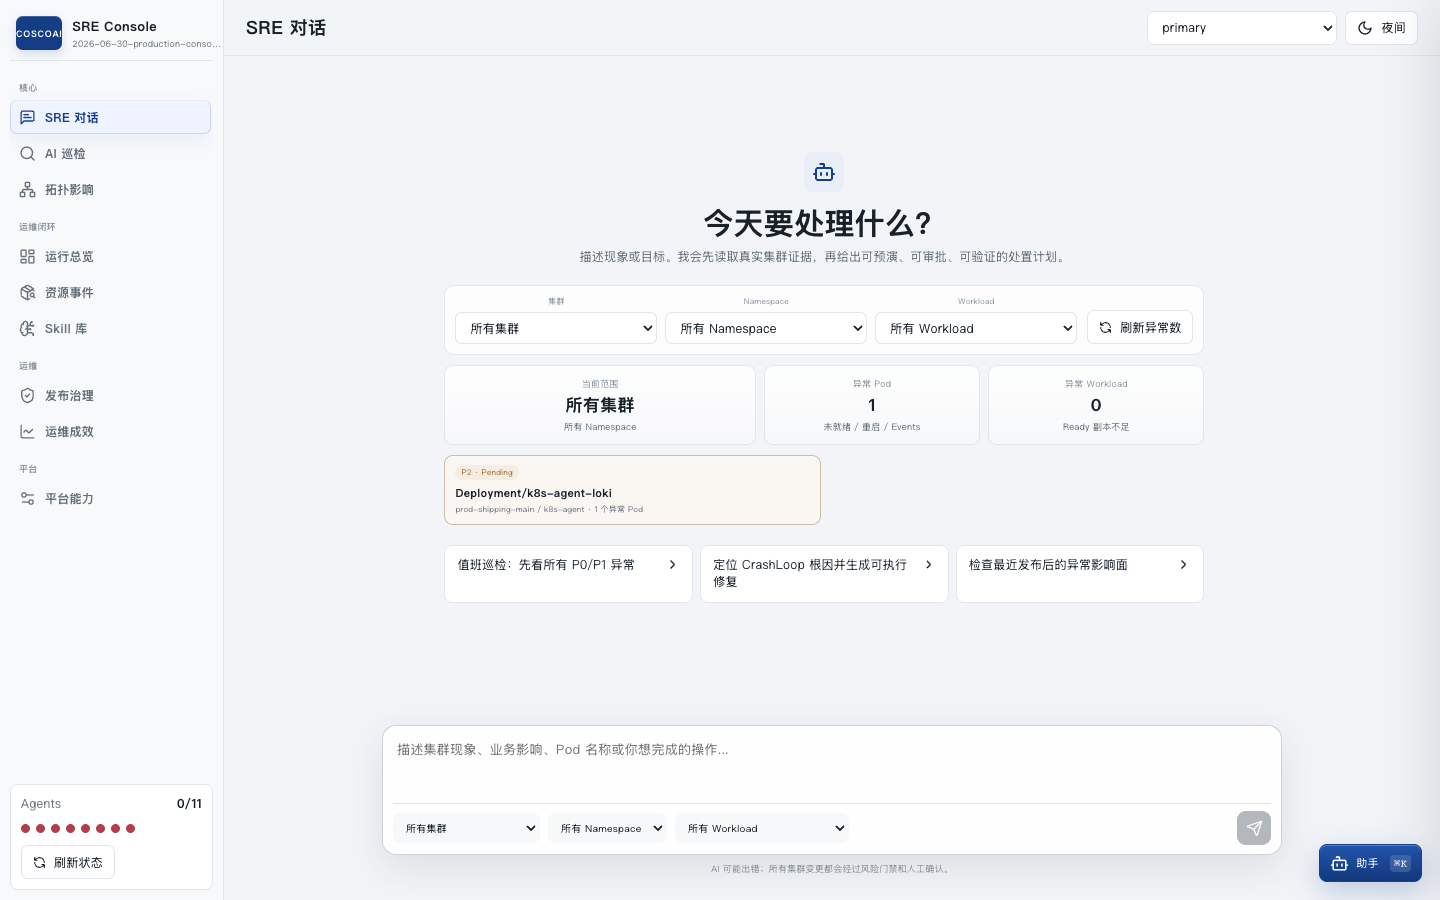The image size is (1440, 900).
Task: Select 定位 CrashLoop 根因并生成可执行修复
Action: [x=824, y=574]
